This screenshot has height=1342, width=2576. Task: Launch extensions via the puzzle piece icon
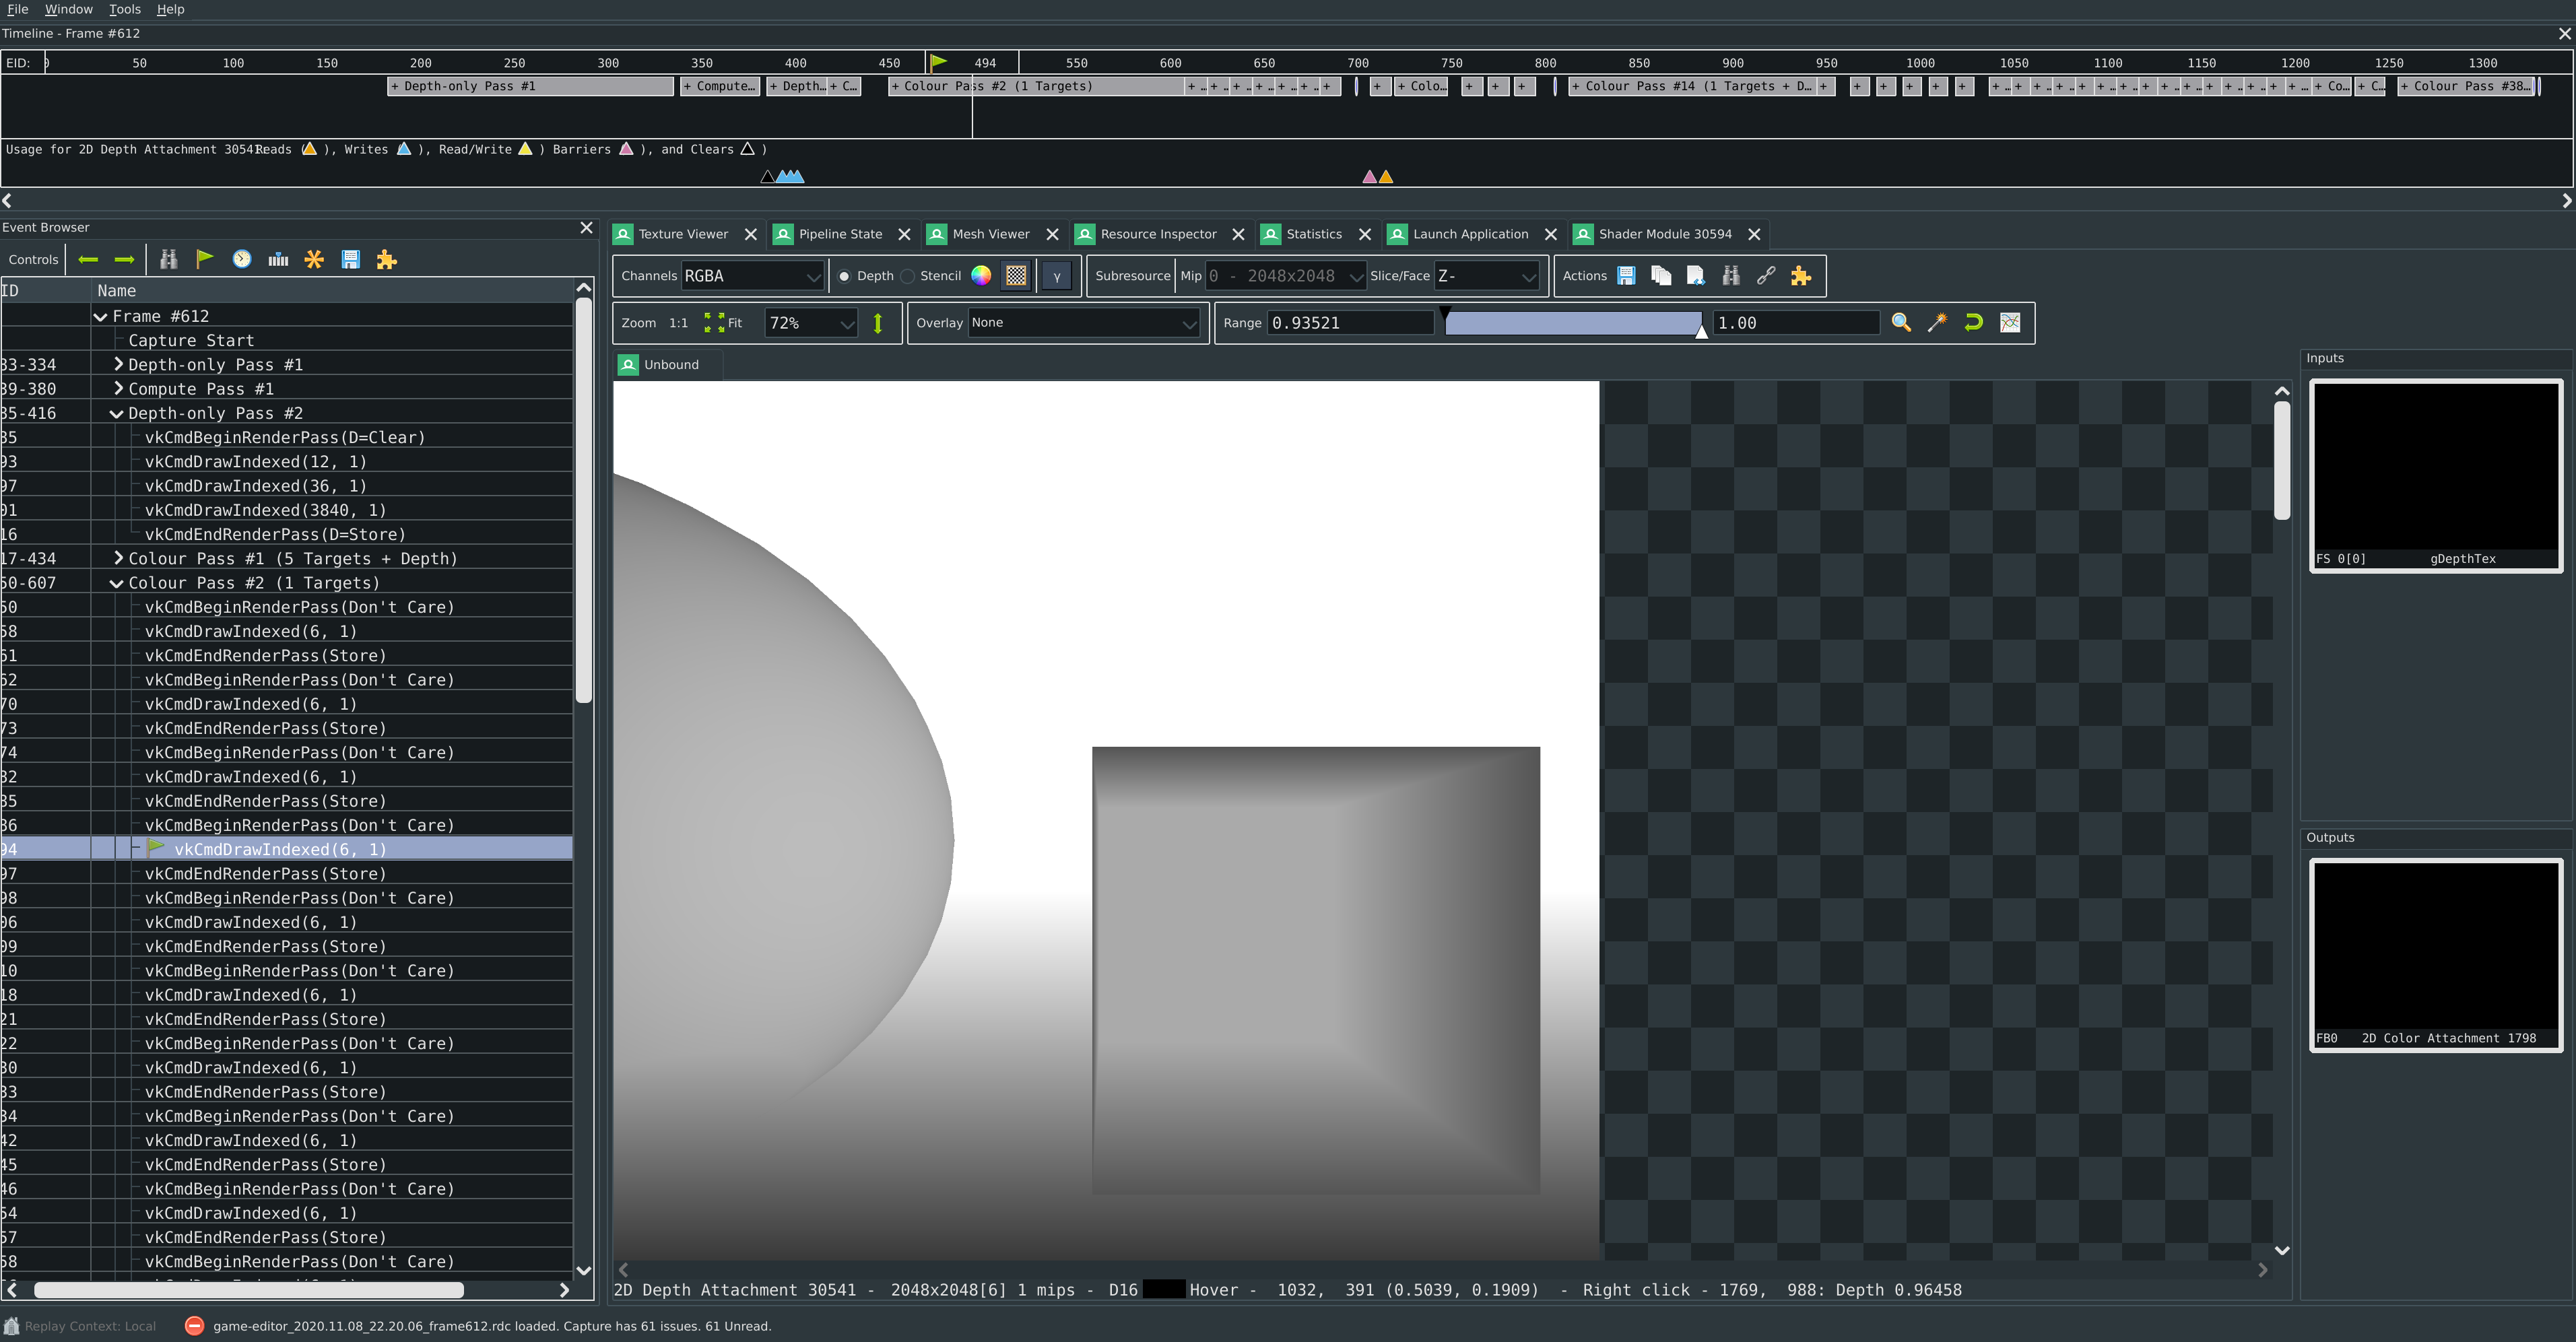click(1801, 275)
